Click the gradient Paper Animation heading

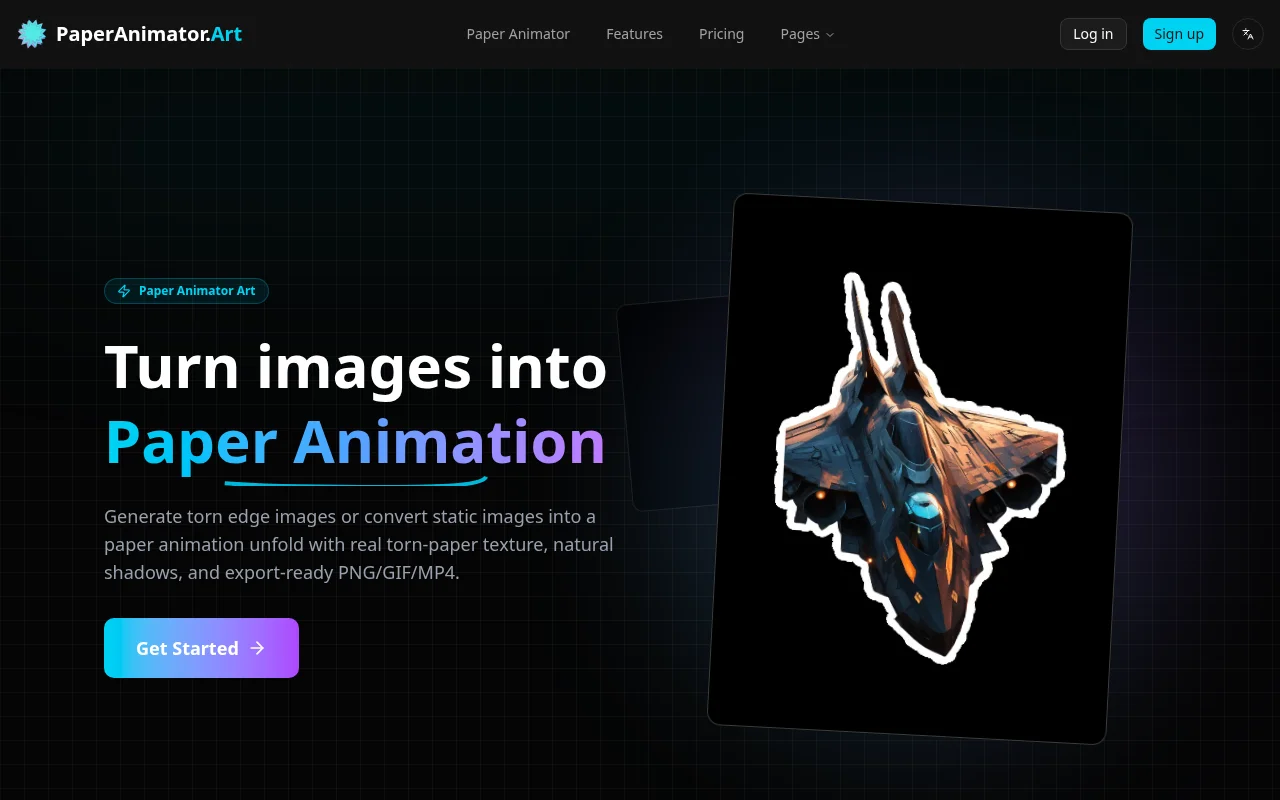355,440
